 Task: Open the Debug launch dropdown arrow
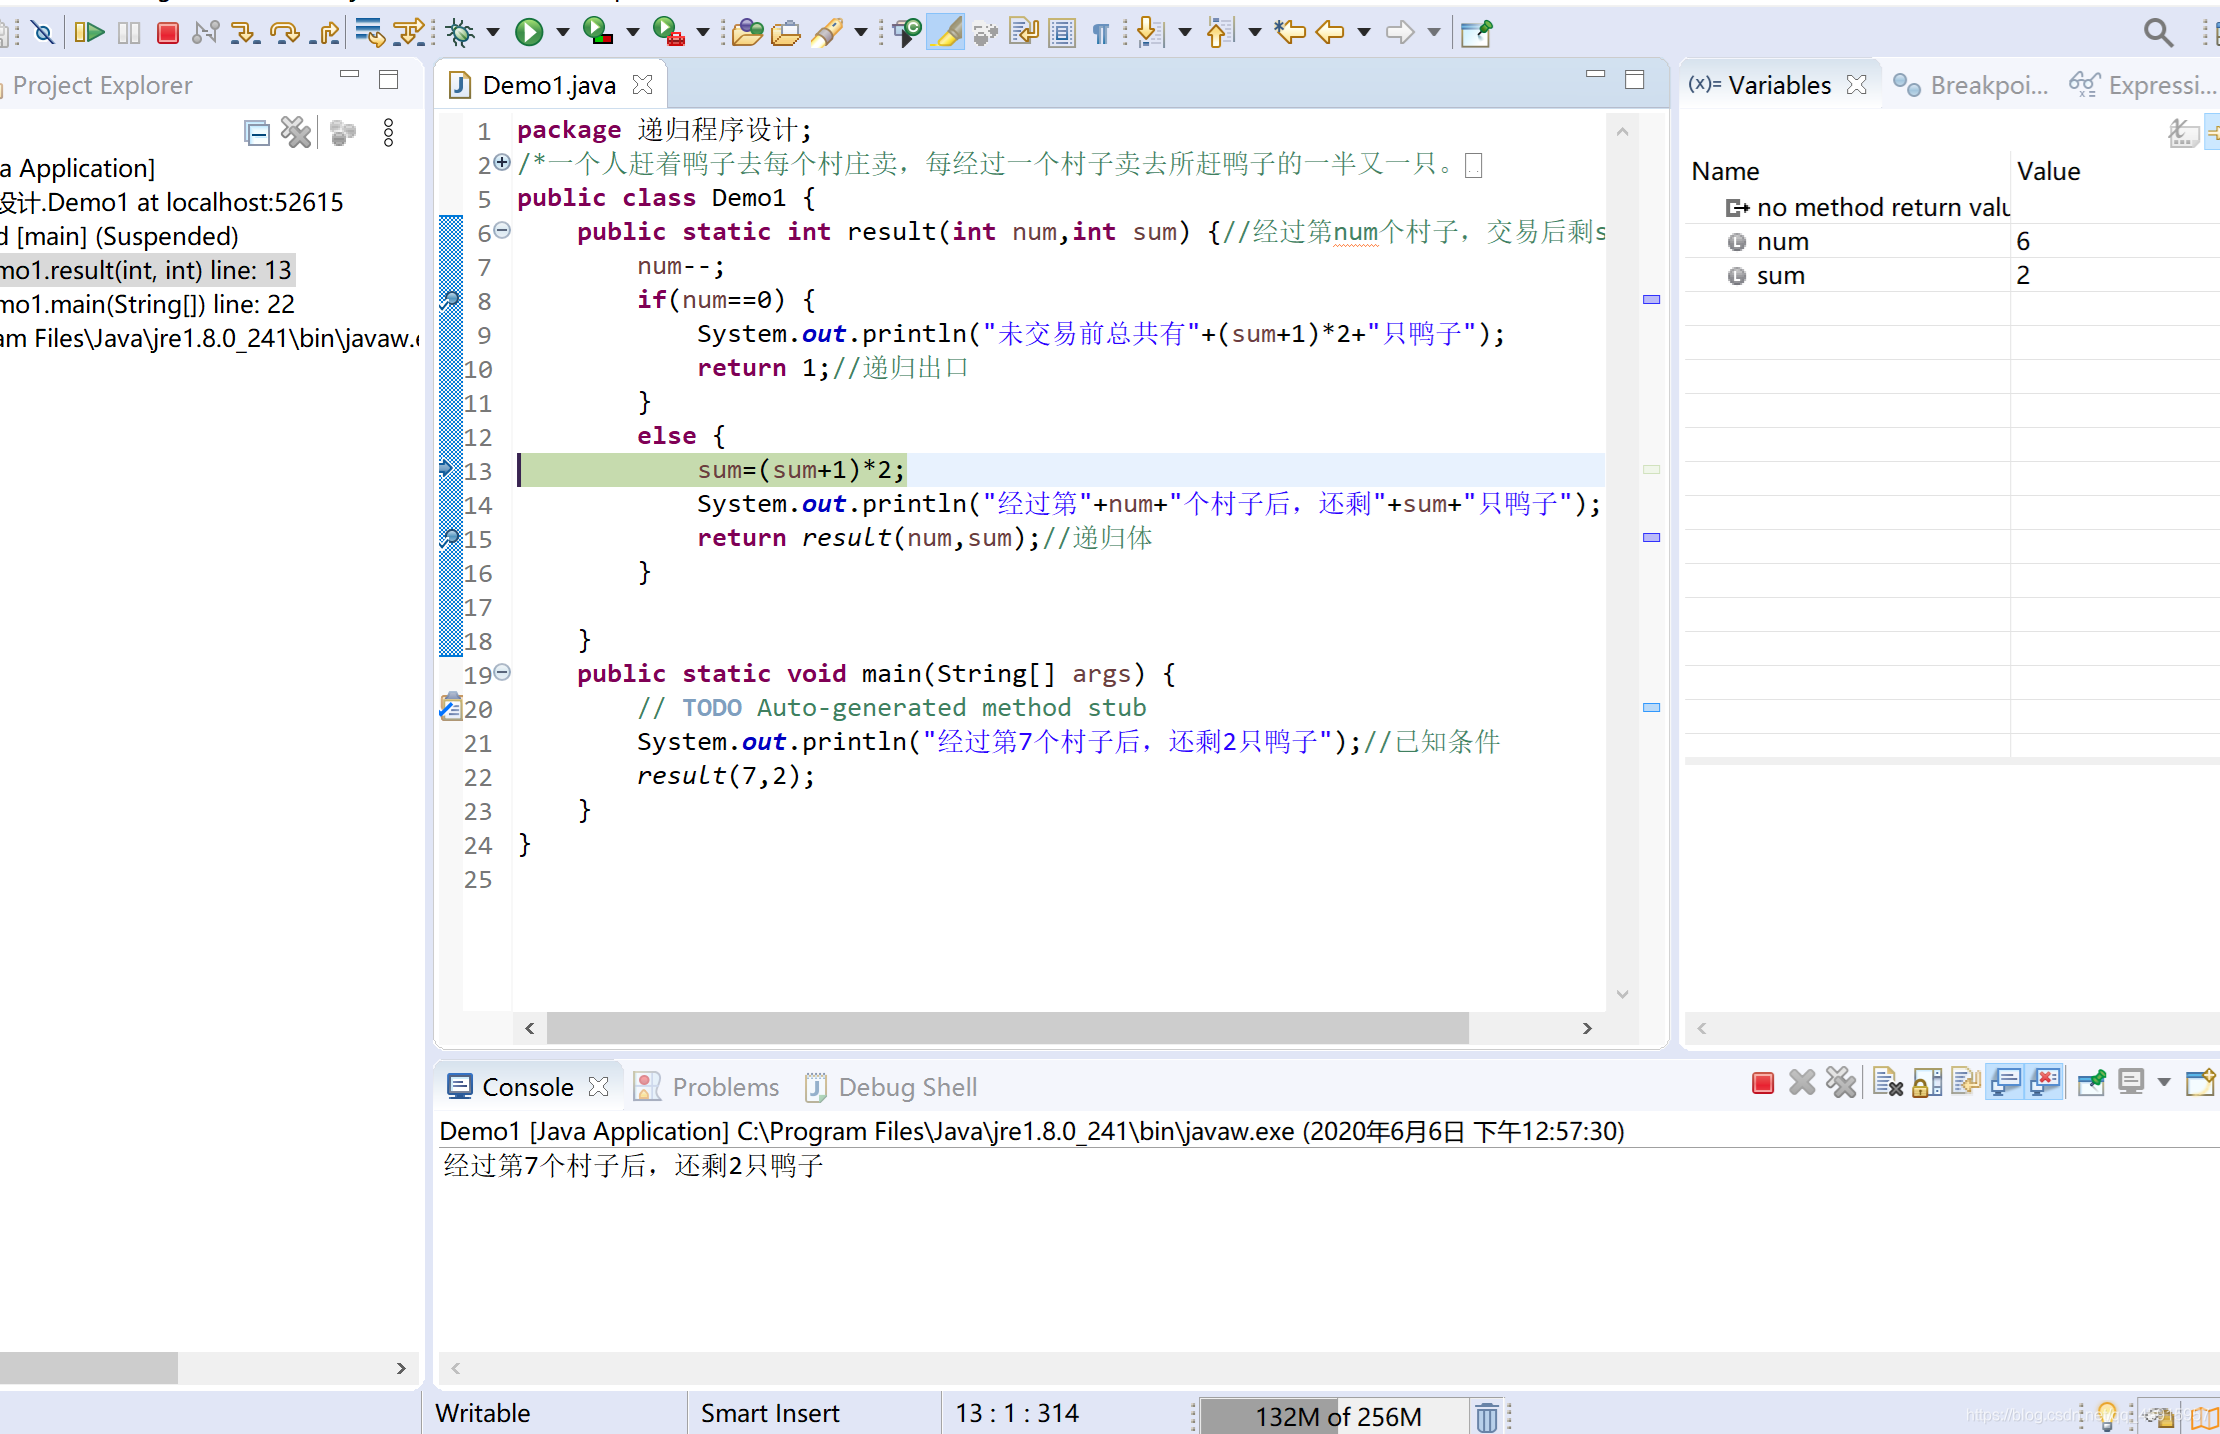click(x=493, y=33)
